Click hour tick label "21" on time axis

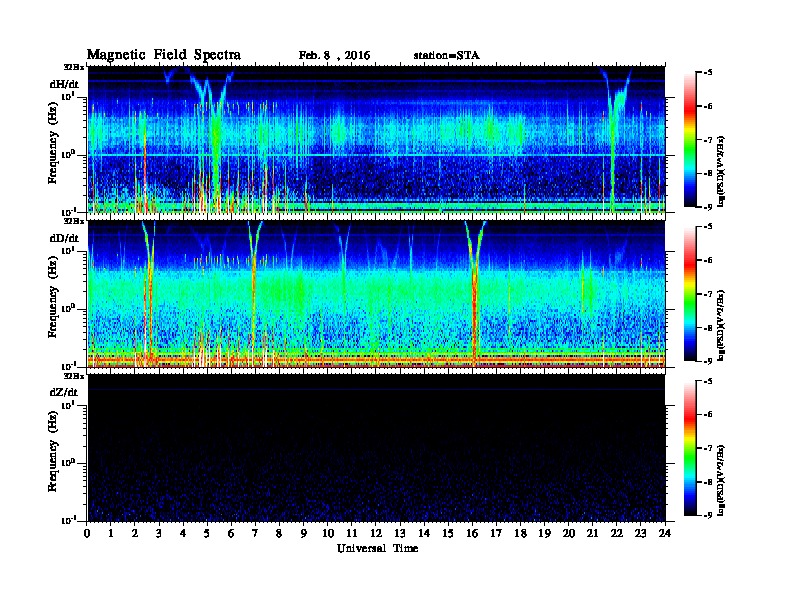click(x=593, y=533)
